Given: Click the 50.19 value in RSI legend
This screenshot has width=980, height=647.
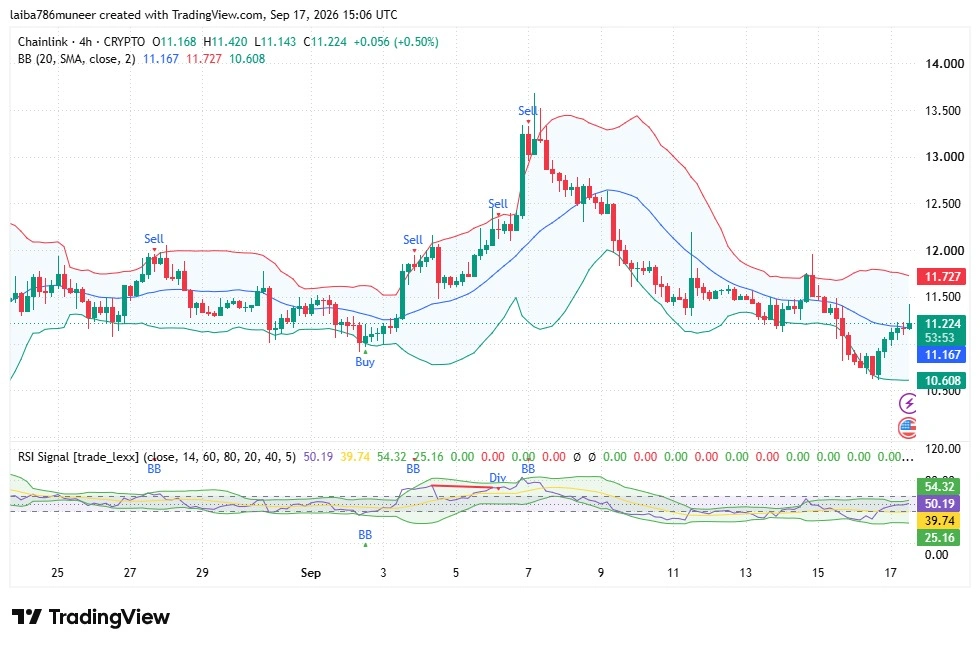Looking at the screenshot, I should (x=318, y=457).
